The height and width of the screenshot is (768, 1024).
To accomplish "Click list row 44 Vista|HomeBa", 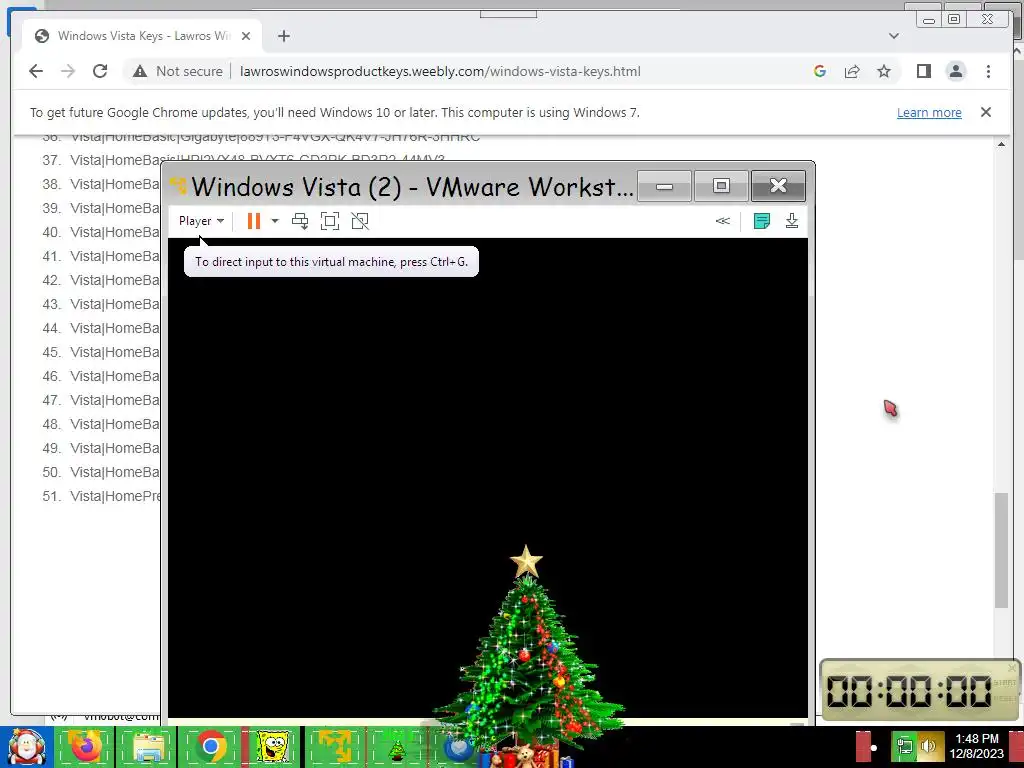I will tap(101, 328).
